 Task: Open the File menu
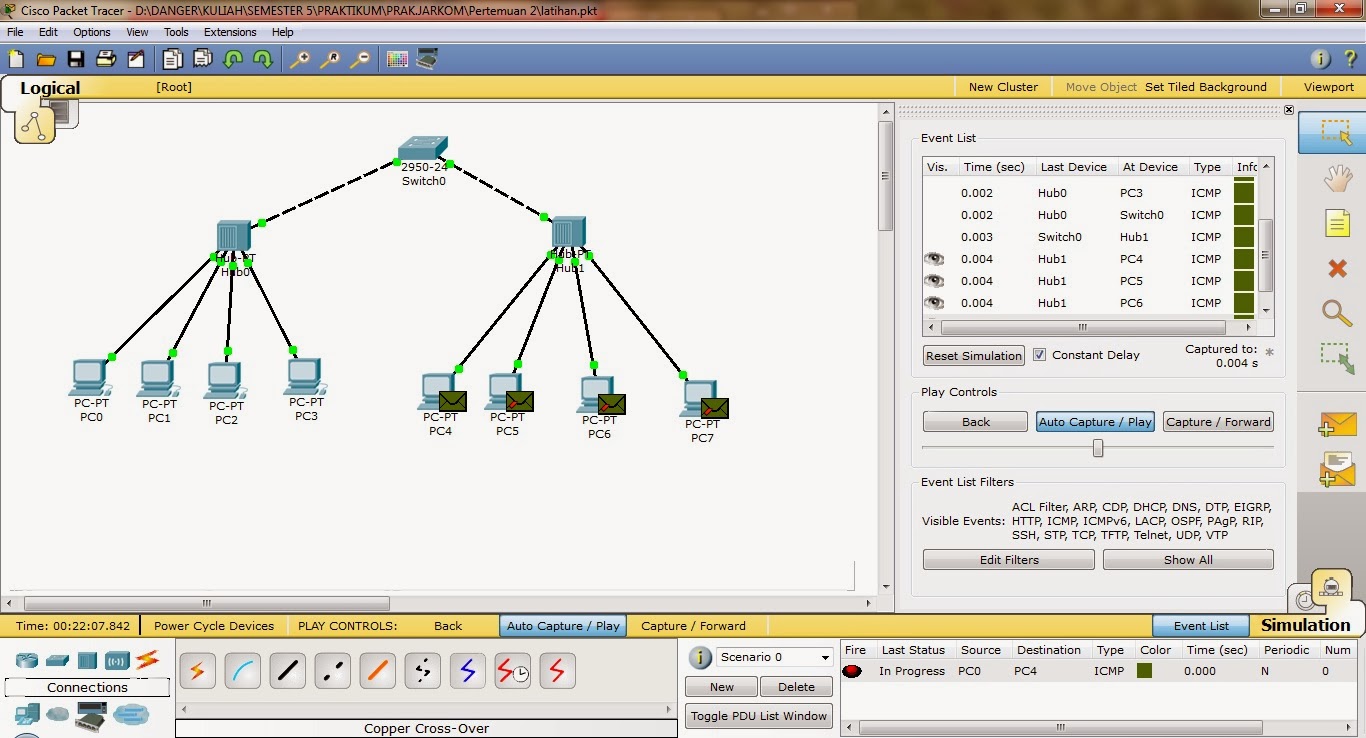click(15, 32)
